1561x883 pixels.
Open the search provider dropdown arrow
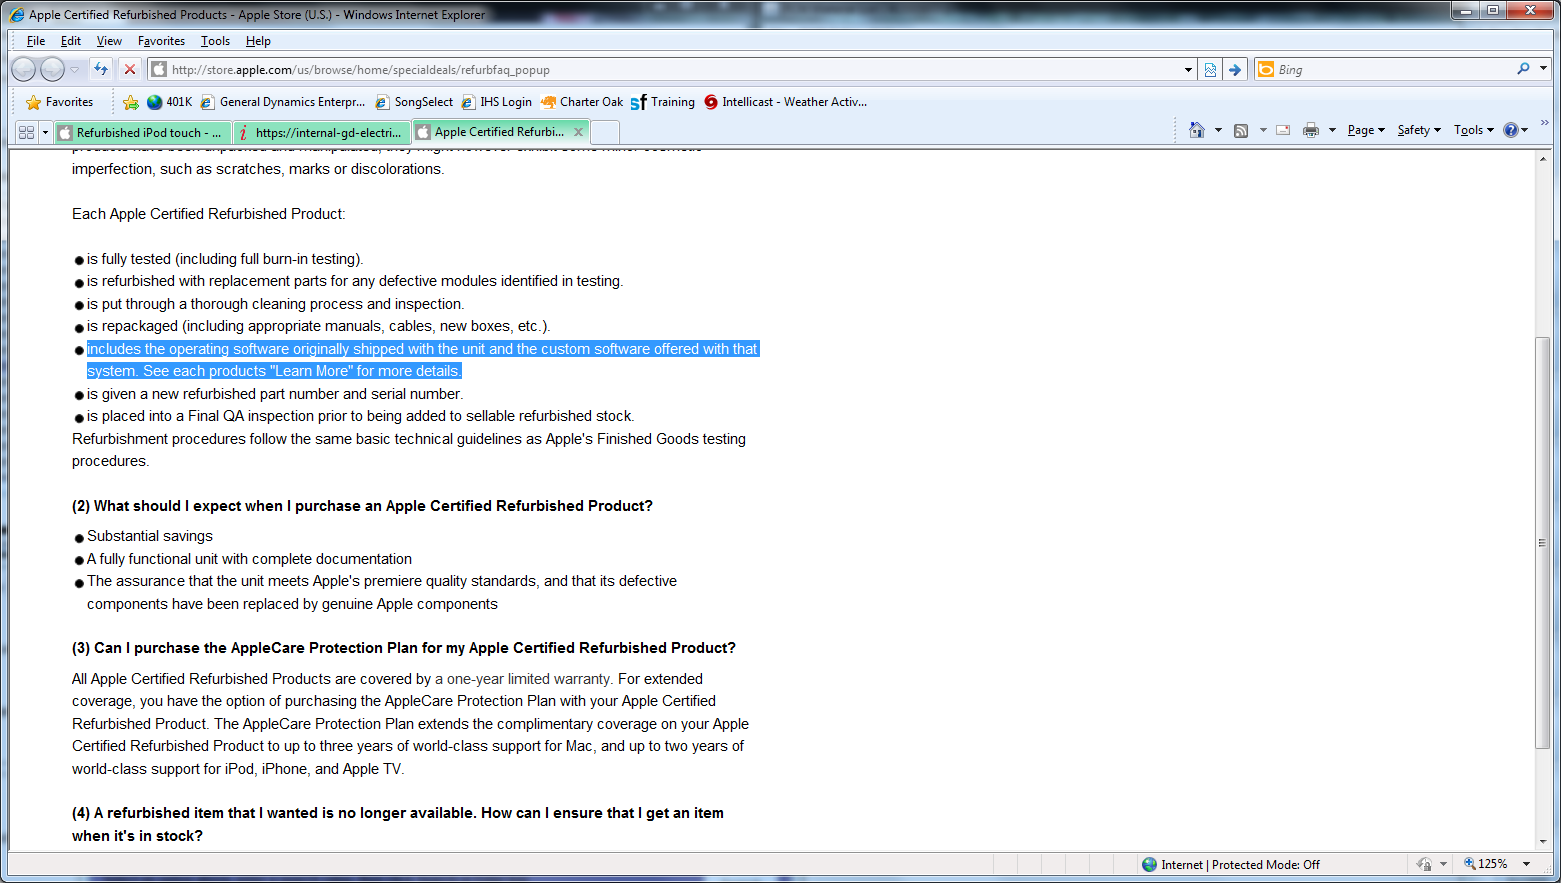click(1543, 69)
